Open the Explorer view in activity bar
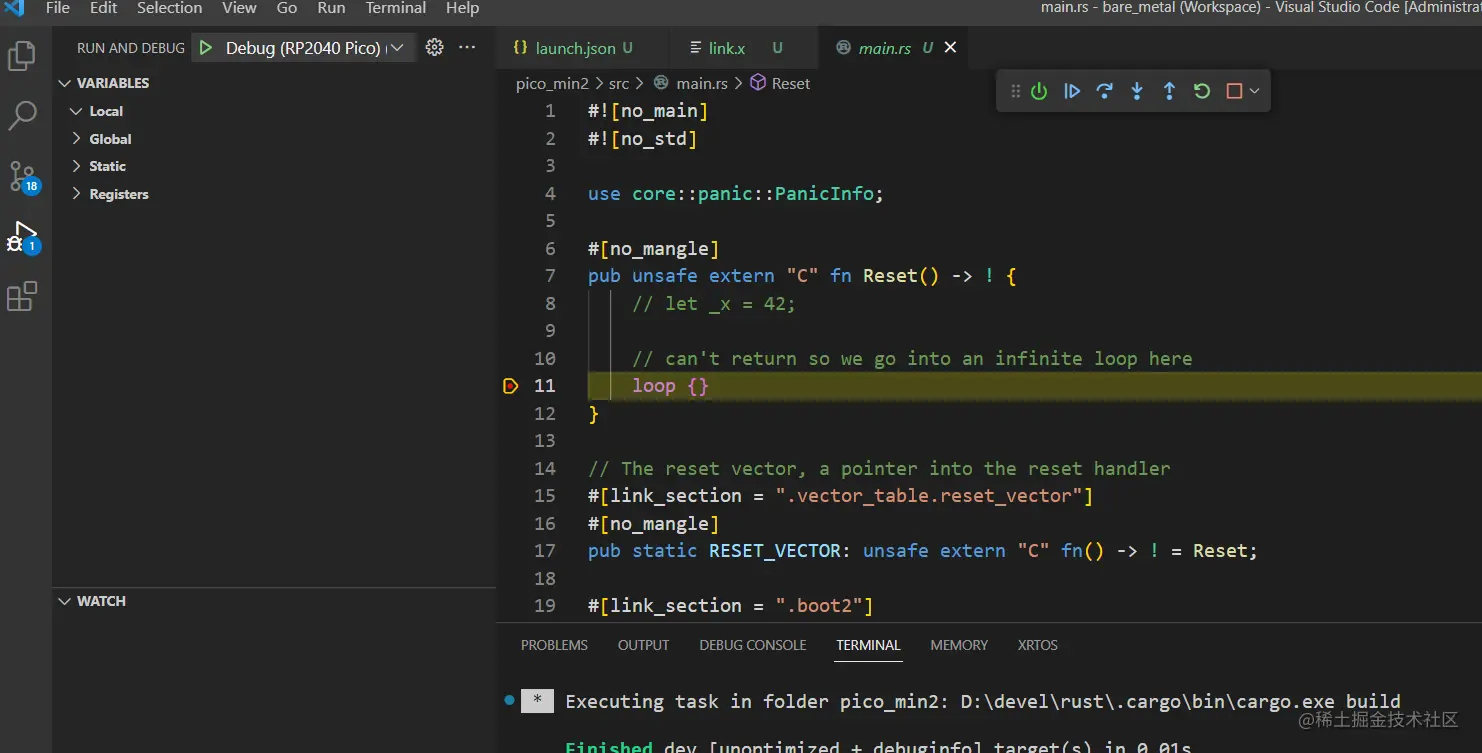1482x753 pixels. pos(22,56)
